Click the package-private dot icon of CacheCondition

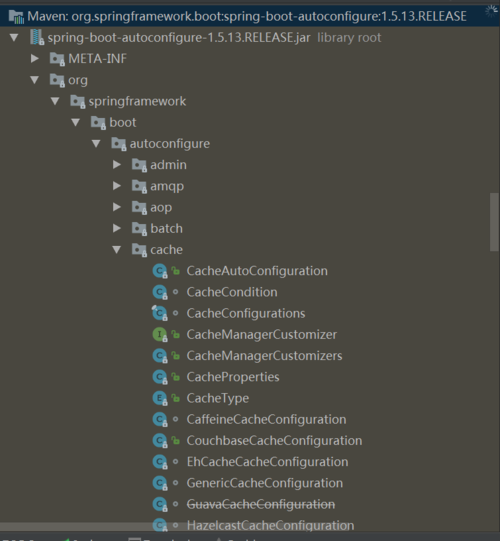[175, 292]
